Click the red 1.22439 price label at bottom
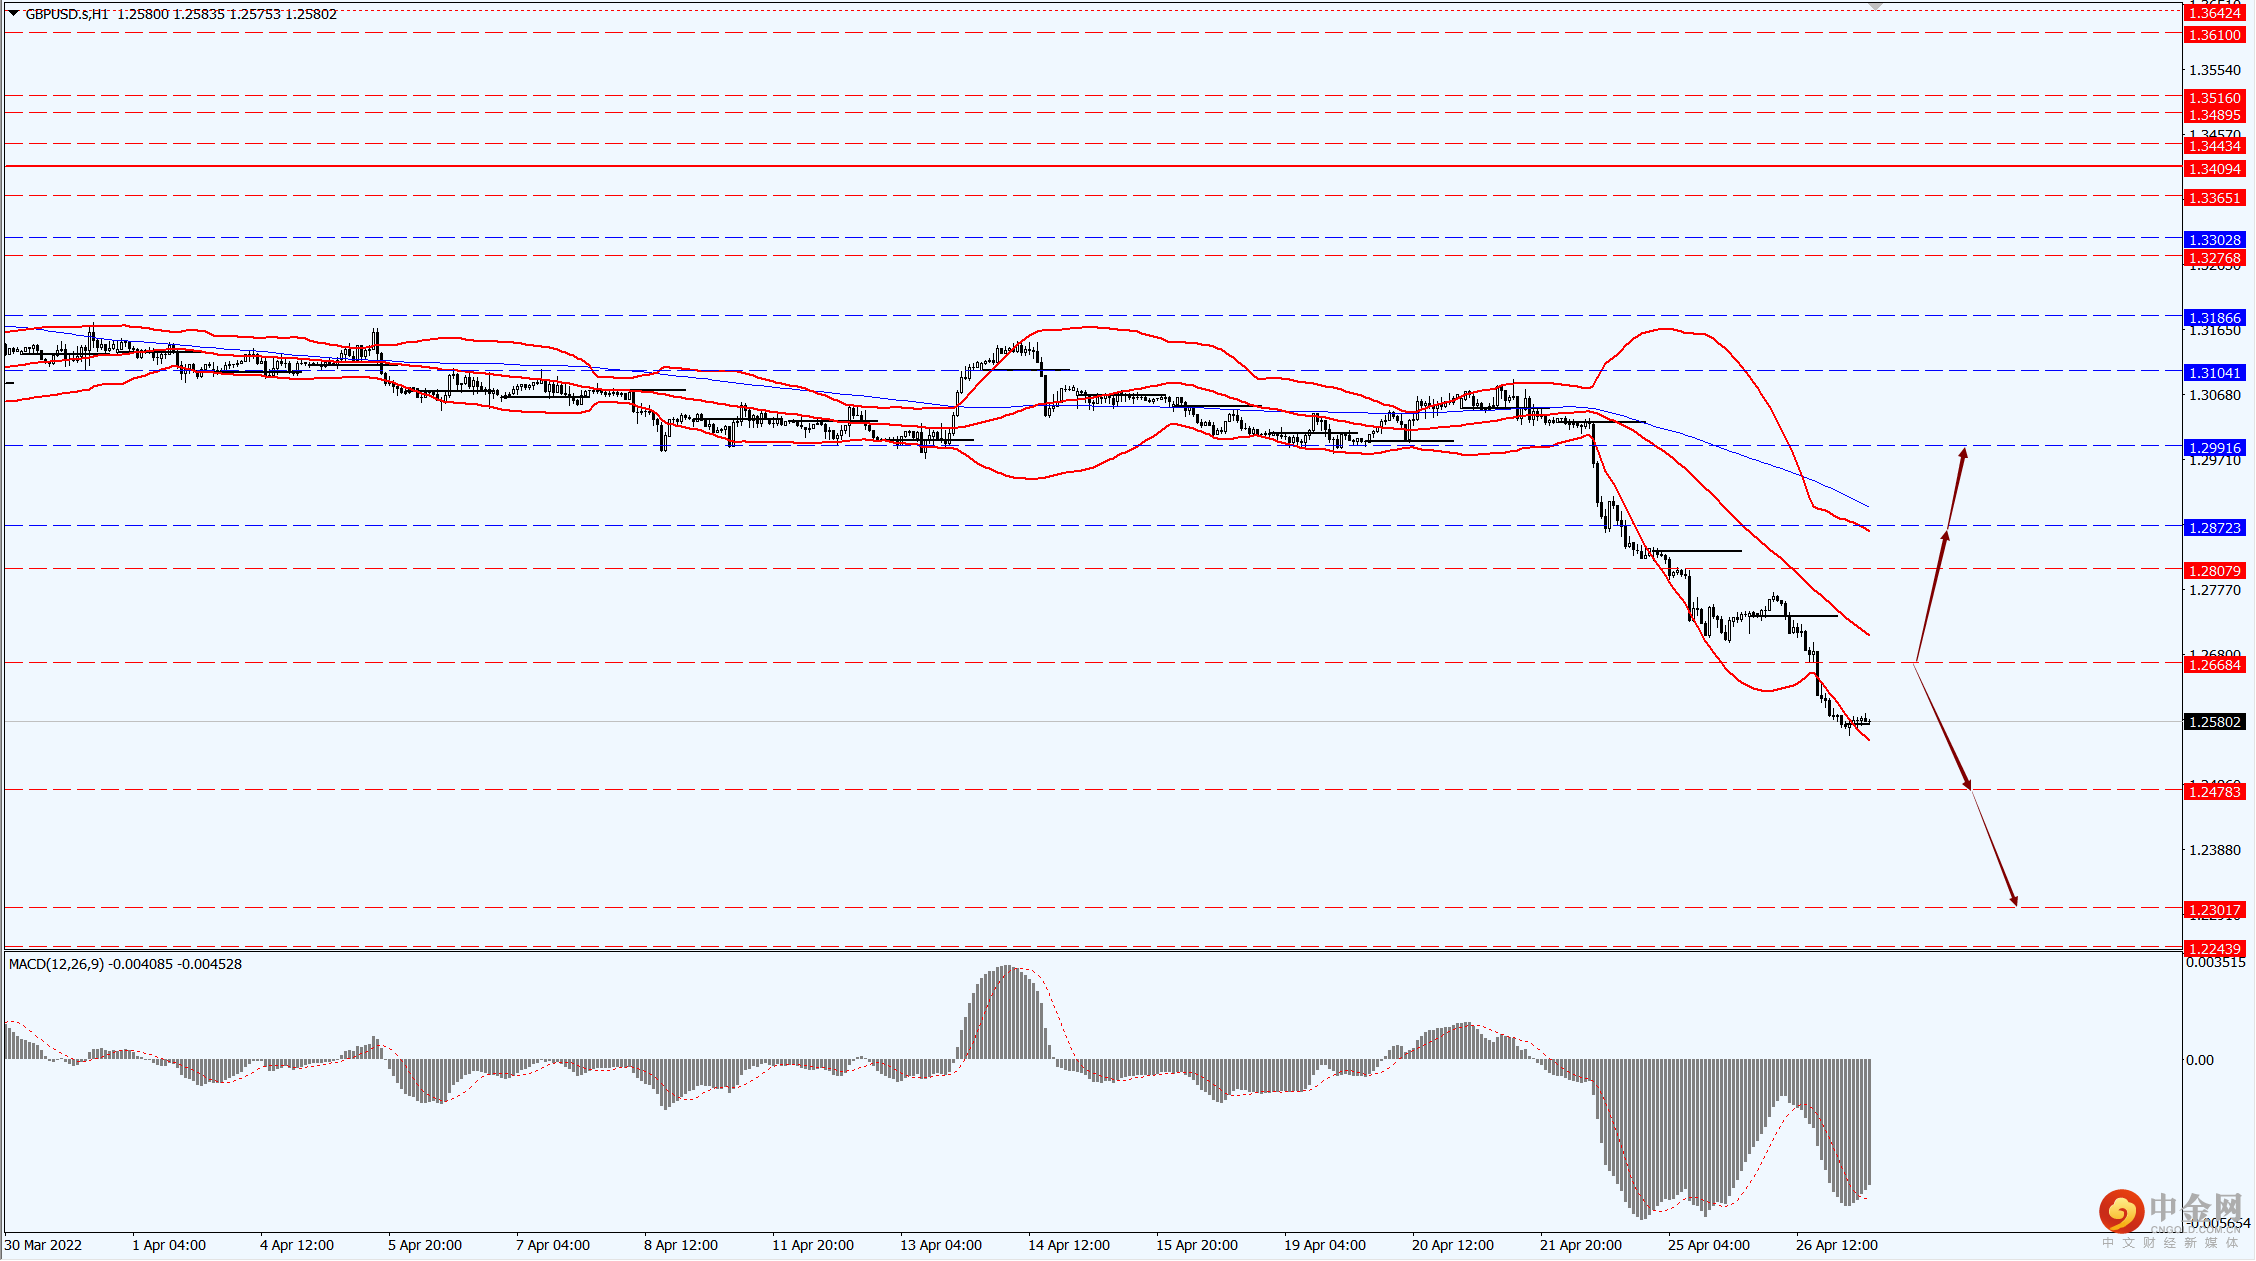The height and width of the screenshot is (1261, 2256). click(x=2214, y=949)
